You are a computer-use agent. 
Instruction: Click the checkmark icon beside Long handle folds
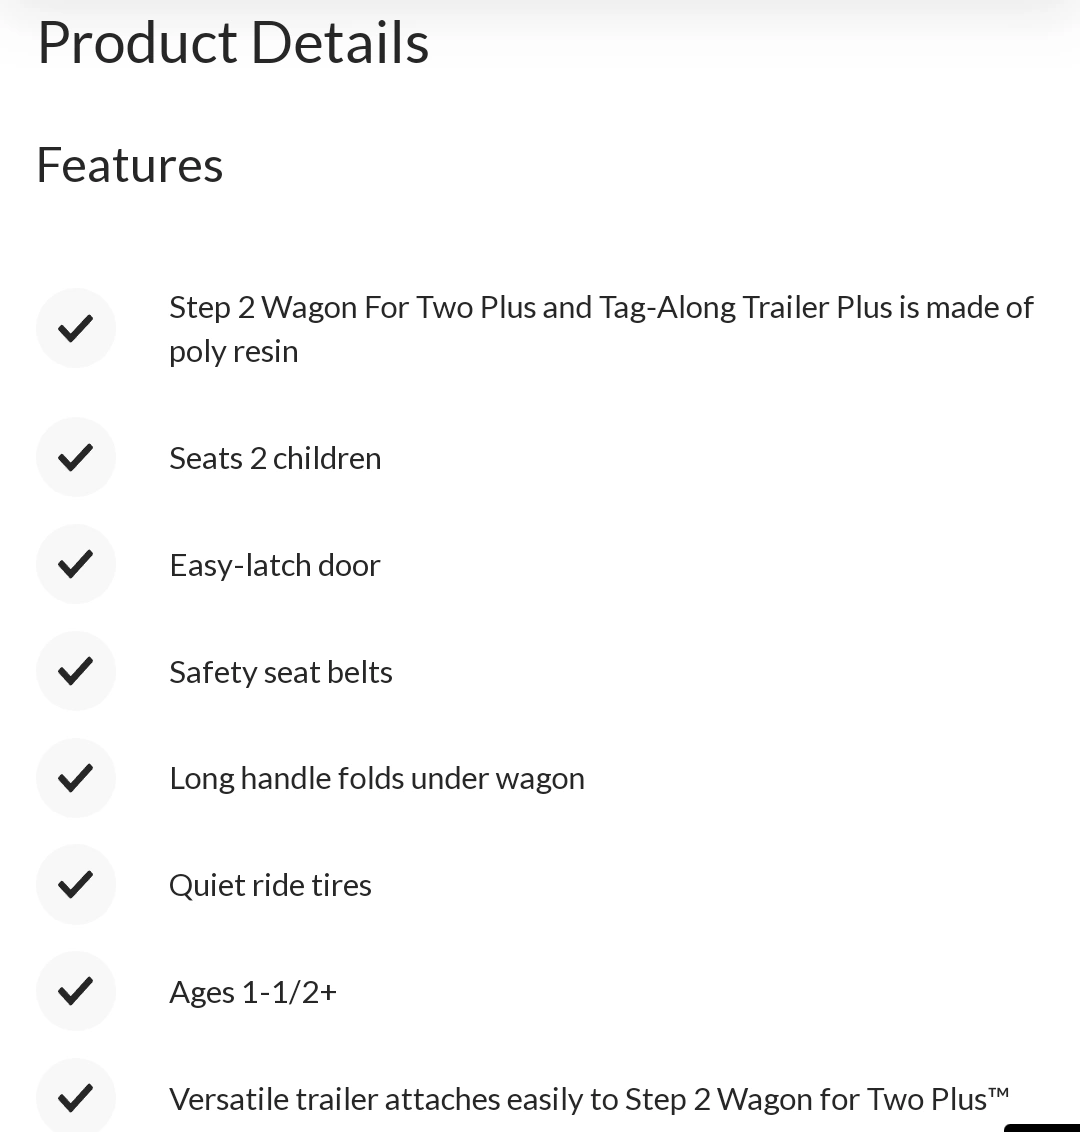(x=76, y=778)
